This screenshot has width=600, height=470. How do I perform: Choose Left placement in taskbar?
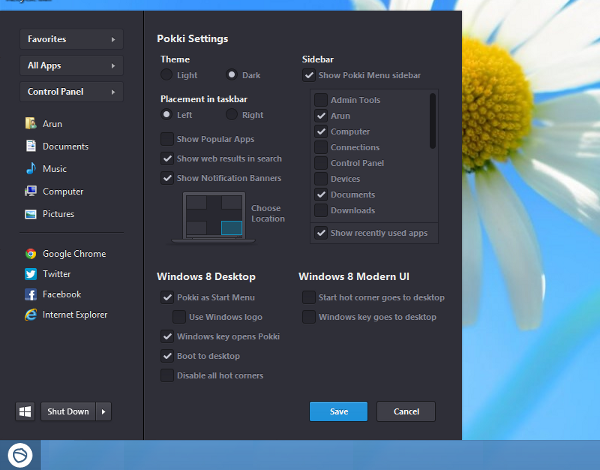point(166,114)
